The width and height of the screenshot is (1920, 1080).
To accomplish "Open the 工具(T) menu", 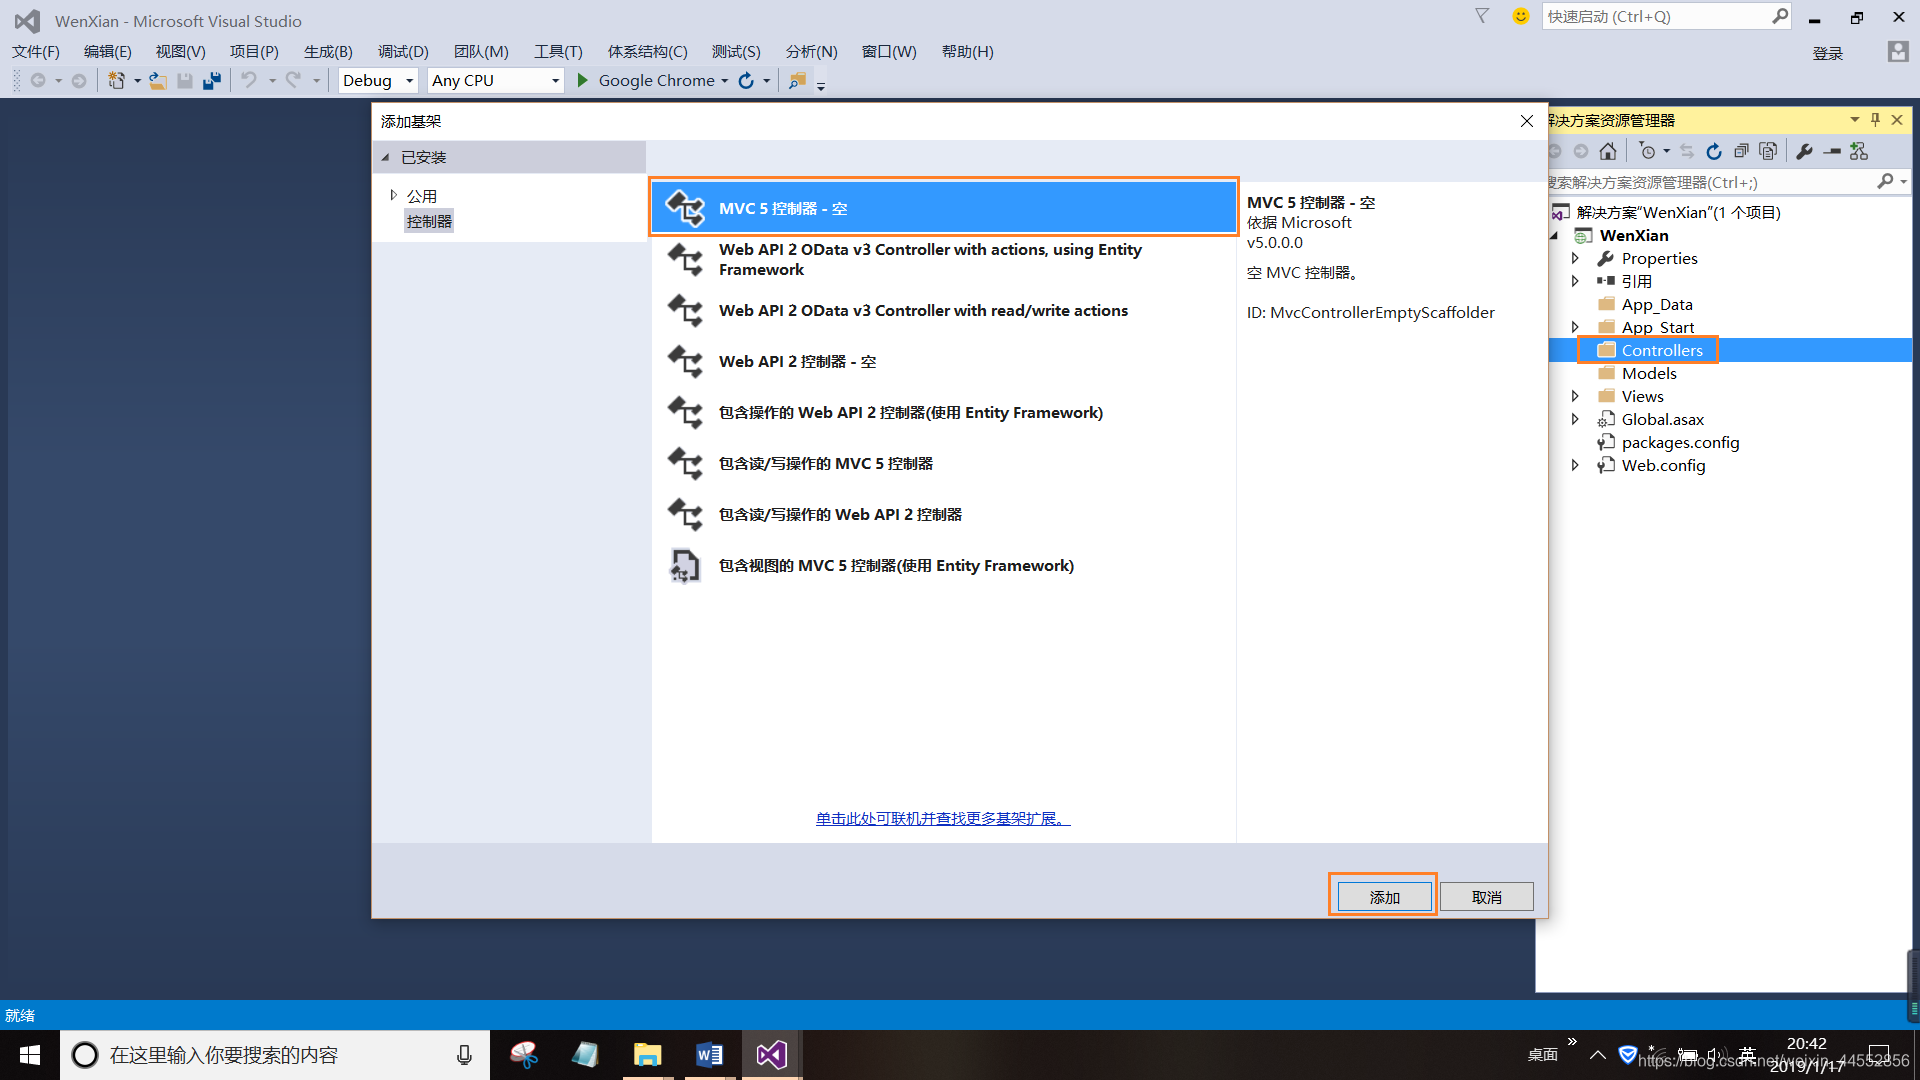I will (558, 51).
